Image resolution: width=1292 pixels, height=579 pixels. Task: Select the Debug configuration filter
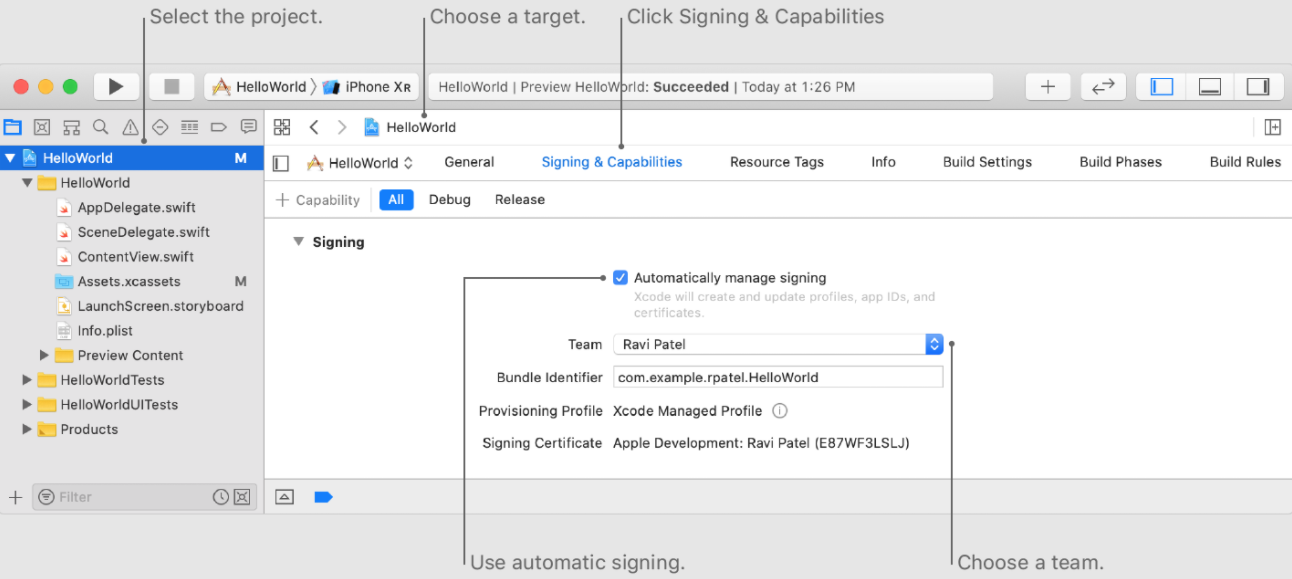(450, 200)
